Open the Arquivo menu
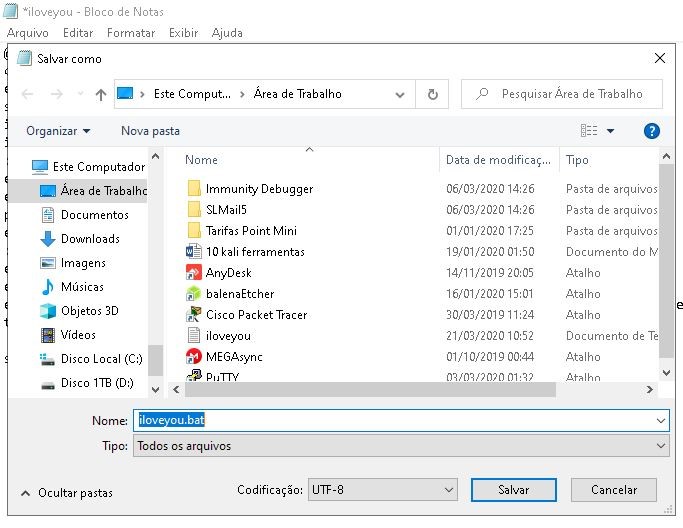This screenshot has height=528, width=683. (28, 33)
